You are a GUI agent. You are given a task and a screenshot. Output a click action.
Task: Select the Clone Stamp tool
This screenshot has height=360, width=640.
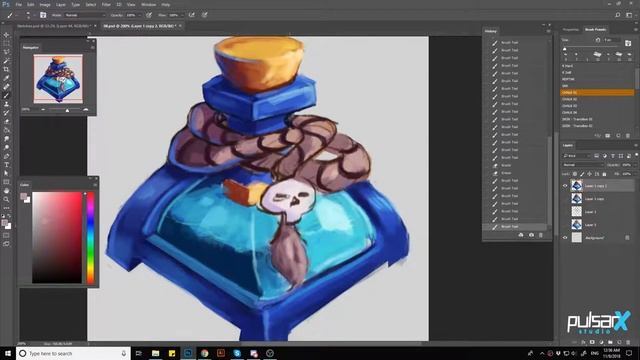coord(6,104)
